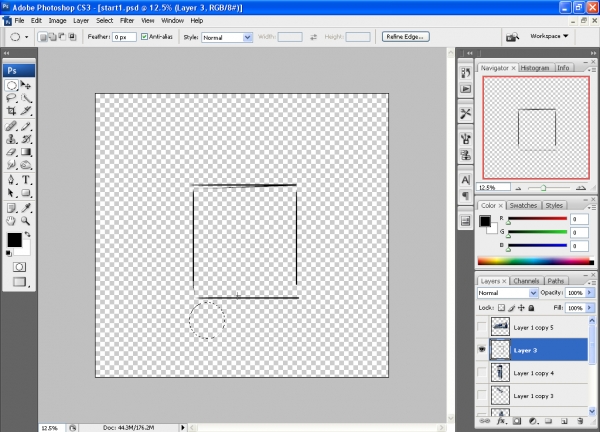Image resolution: width=600 pixels, height=432 pixels.
Task: Create a new layer
Action: click(x=564, y=421)
